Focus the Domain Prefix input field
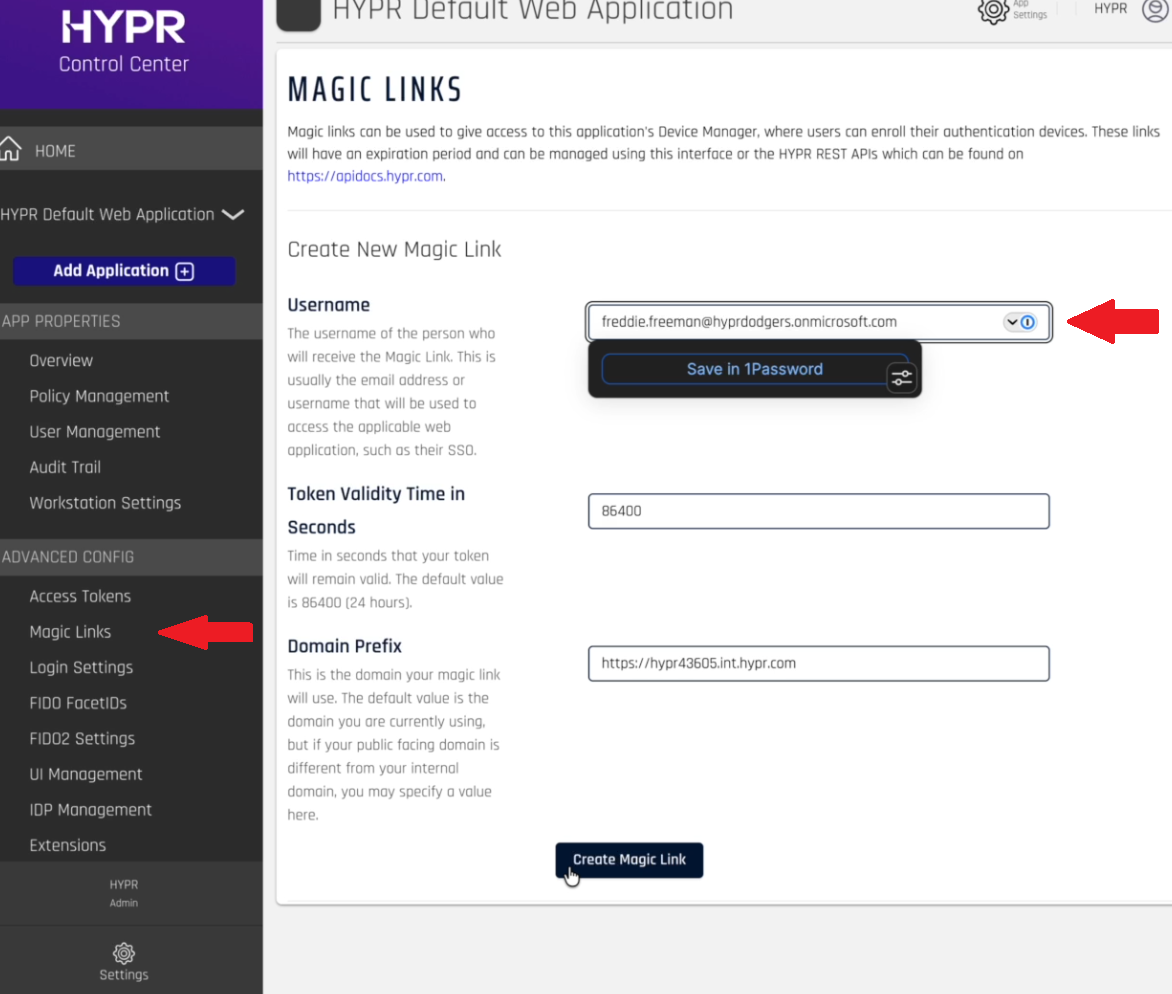The width and height of the screenshot is (1172, 994). tap(818, 663)
